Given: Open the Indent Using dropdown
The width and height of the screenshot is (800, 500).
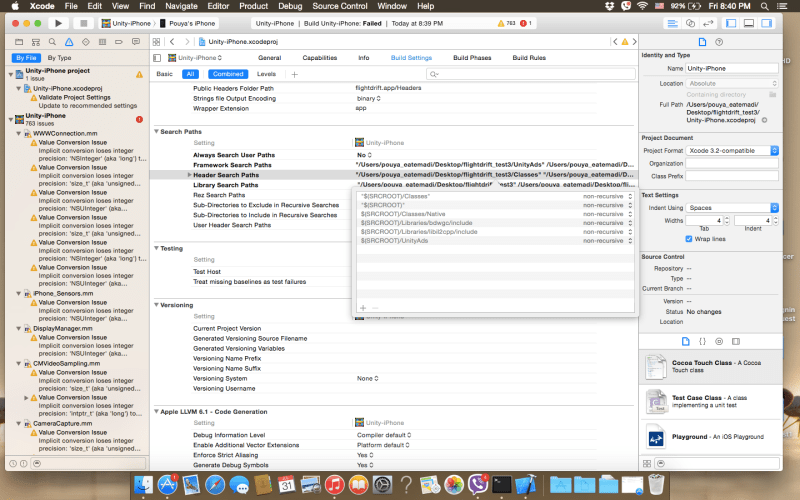Looking at the screenshot, I should [x=732, y=208].
